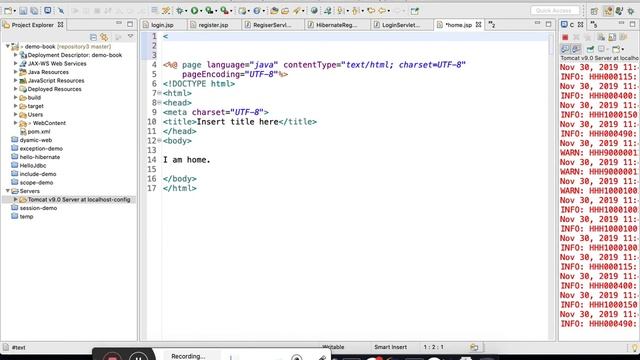Switch to the login.jsp tab

coord(162,25)
